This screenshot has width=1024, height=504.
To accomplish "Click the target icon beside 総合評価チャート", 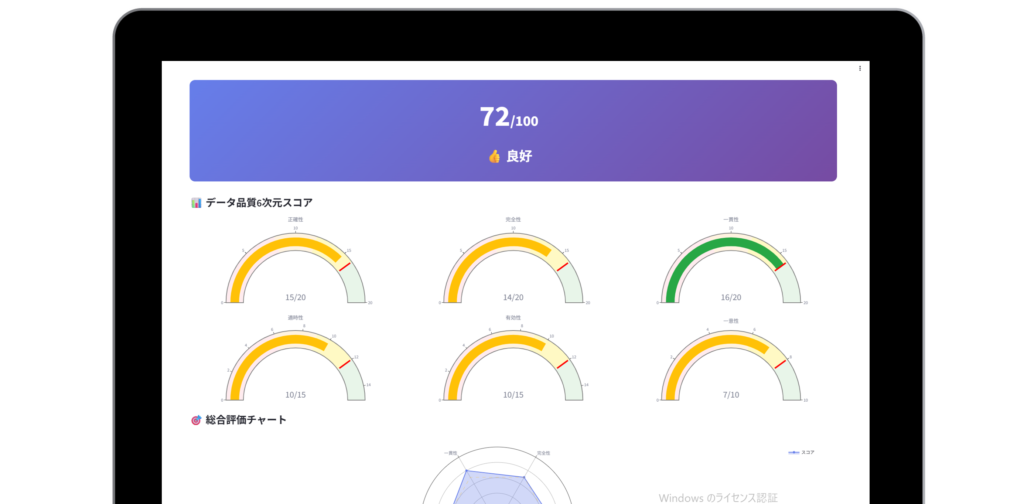I will click(196, 420).
